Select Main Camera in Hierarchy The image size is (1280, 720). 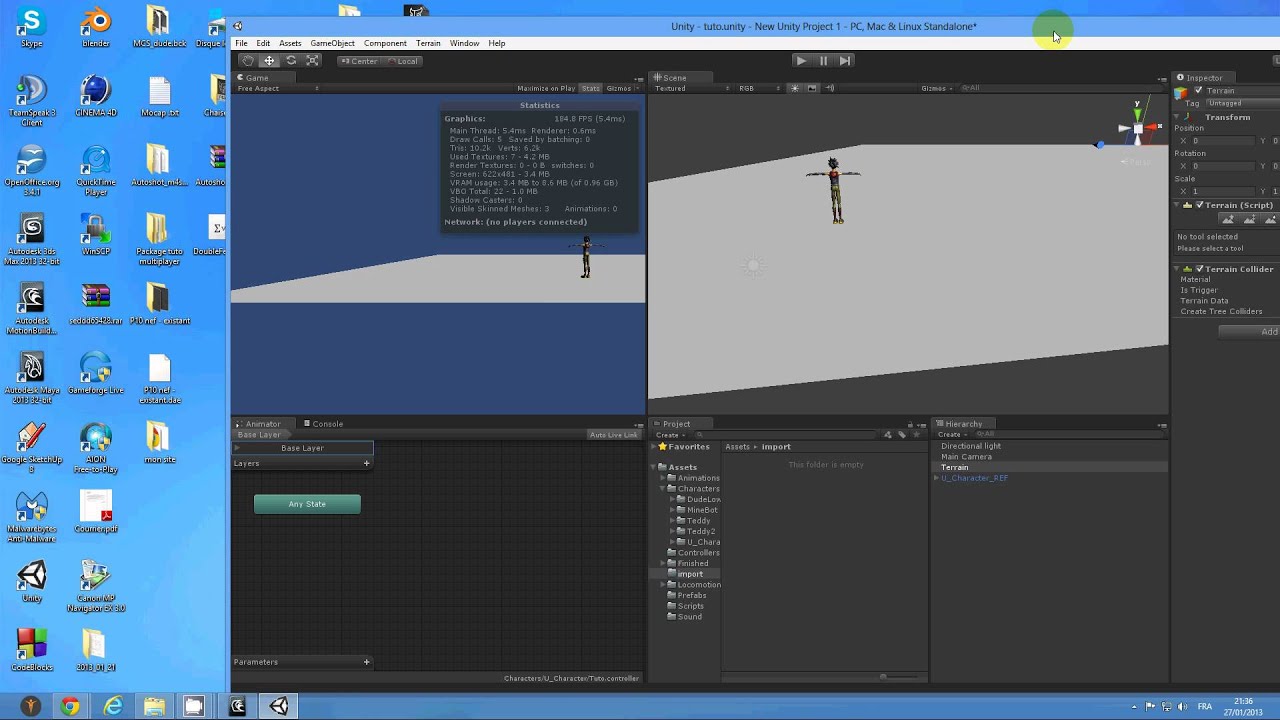(x=966, y=457)
